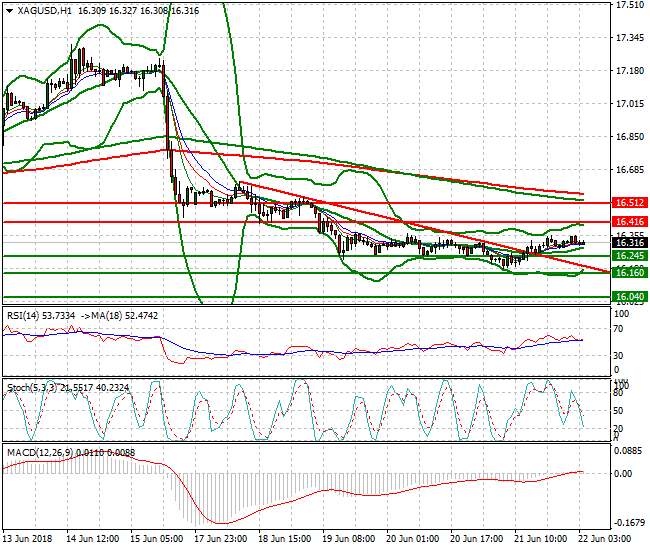Click the RSI(14) 53.7334 indicator label
This screenshot has width=650, height=550.
[x=41, y=316]
